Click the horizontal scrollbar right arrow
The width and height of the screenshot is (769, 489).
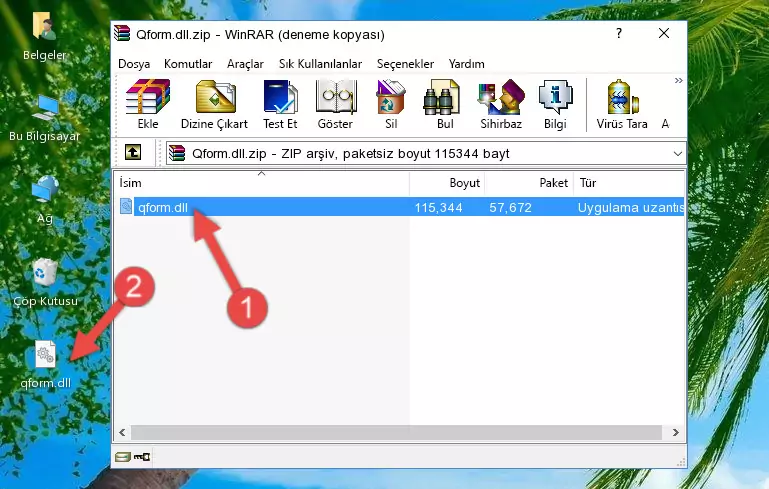pos(676,433)
